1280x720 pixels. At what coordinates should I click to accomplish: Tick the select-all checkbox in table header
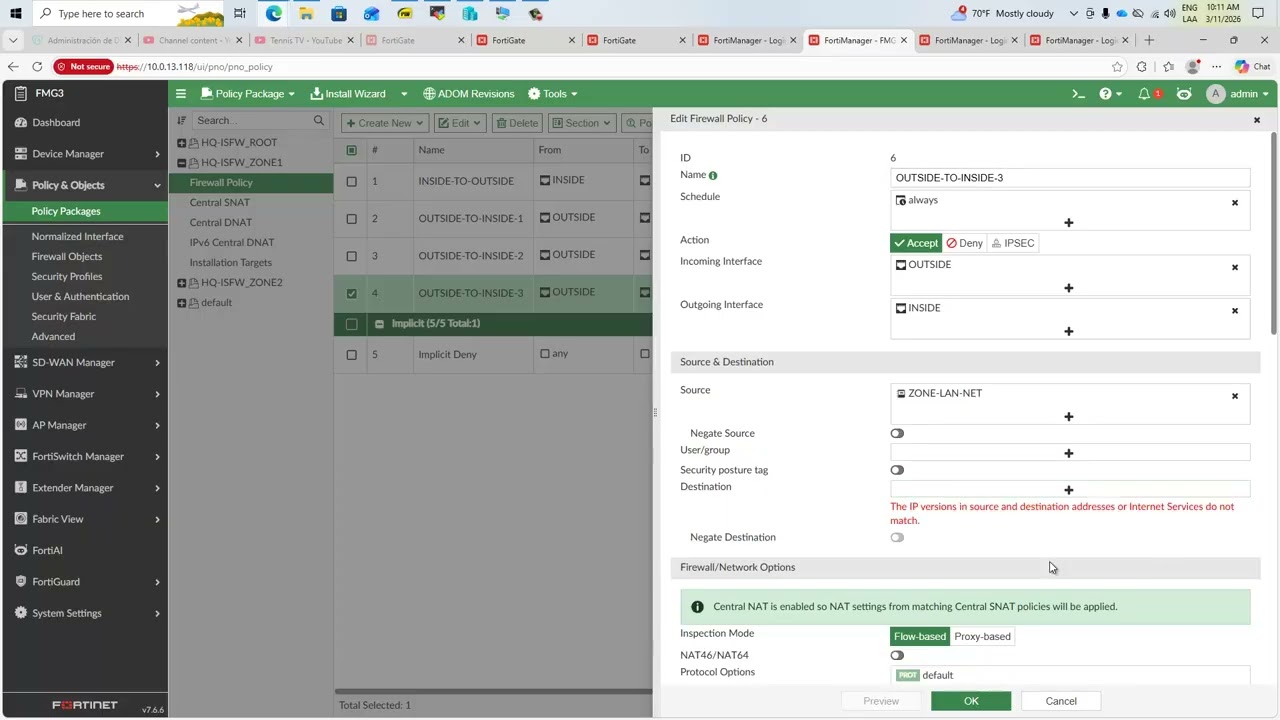pos(351,151)
